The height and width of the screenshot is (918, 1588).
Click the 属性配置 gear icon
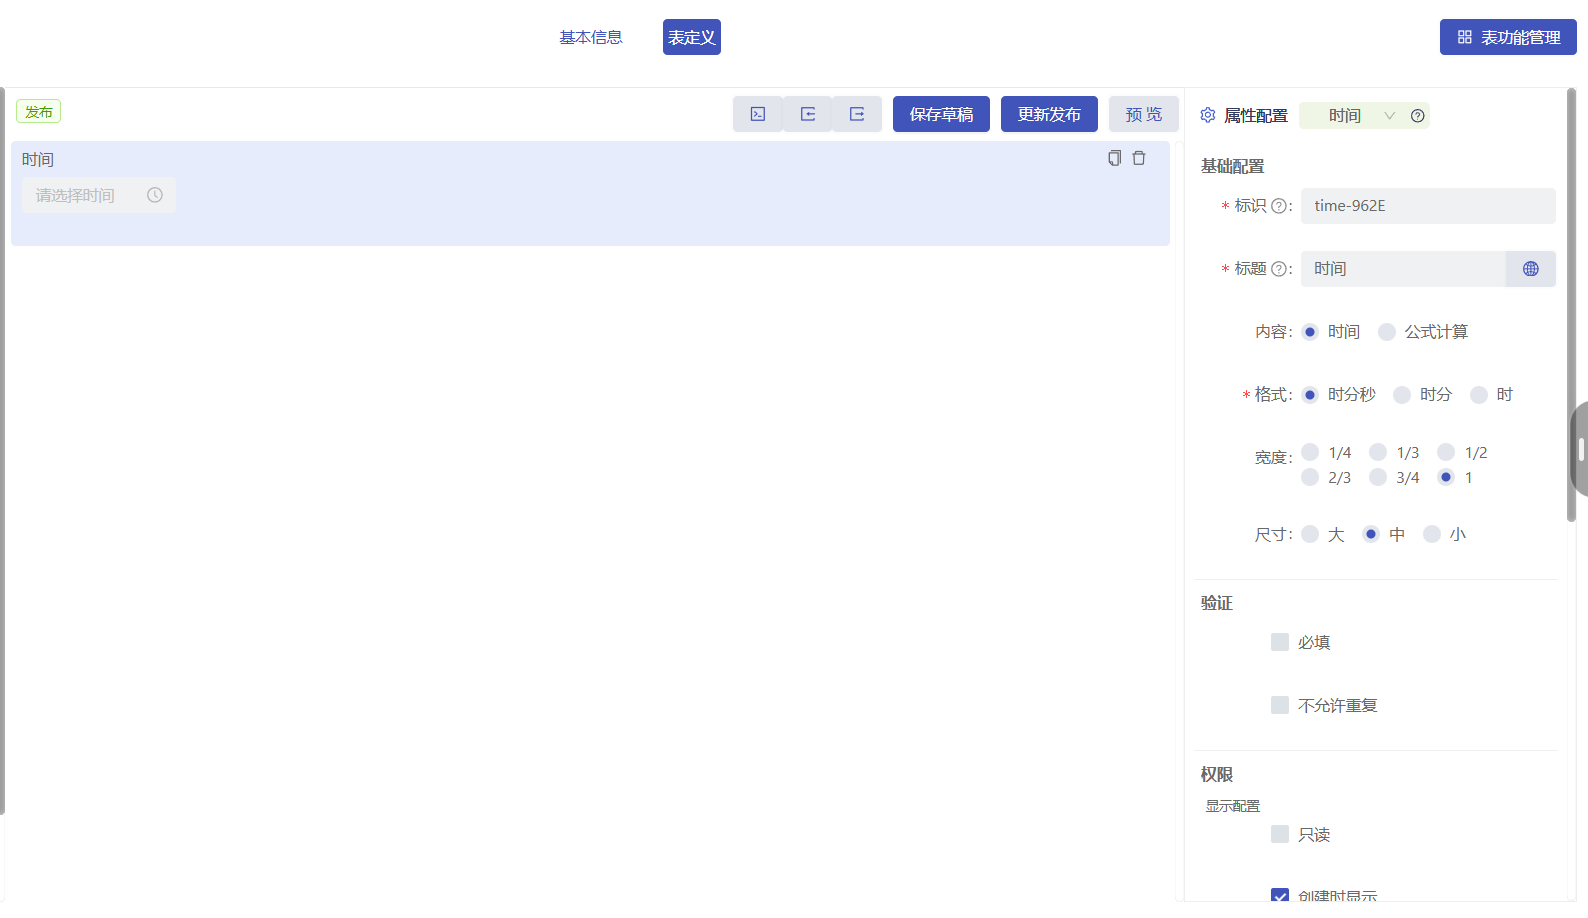pos(1208,115)
